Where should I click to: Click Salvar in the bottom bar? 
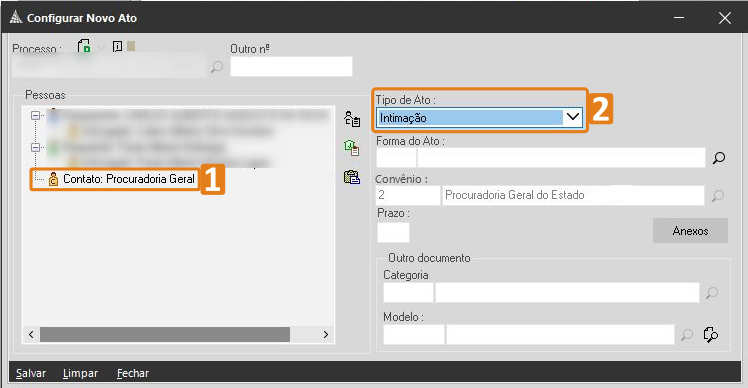click(x=31, y=373)
